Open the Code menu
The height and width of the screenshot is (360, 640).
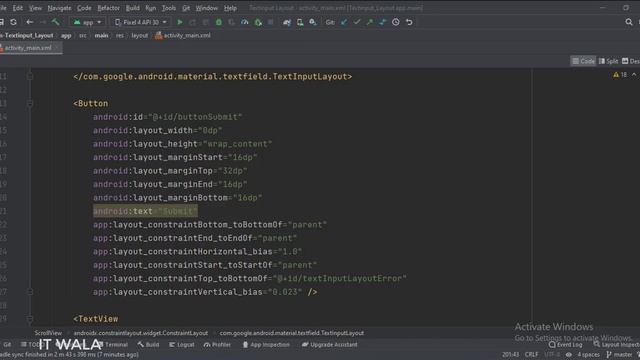tap(84, 8)
